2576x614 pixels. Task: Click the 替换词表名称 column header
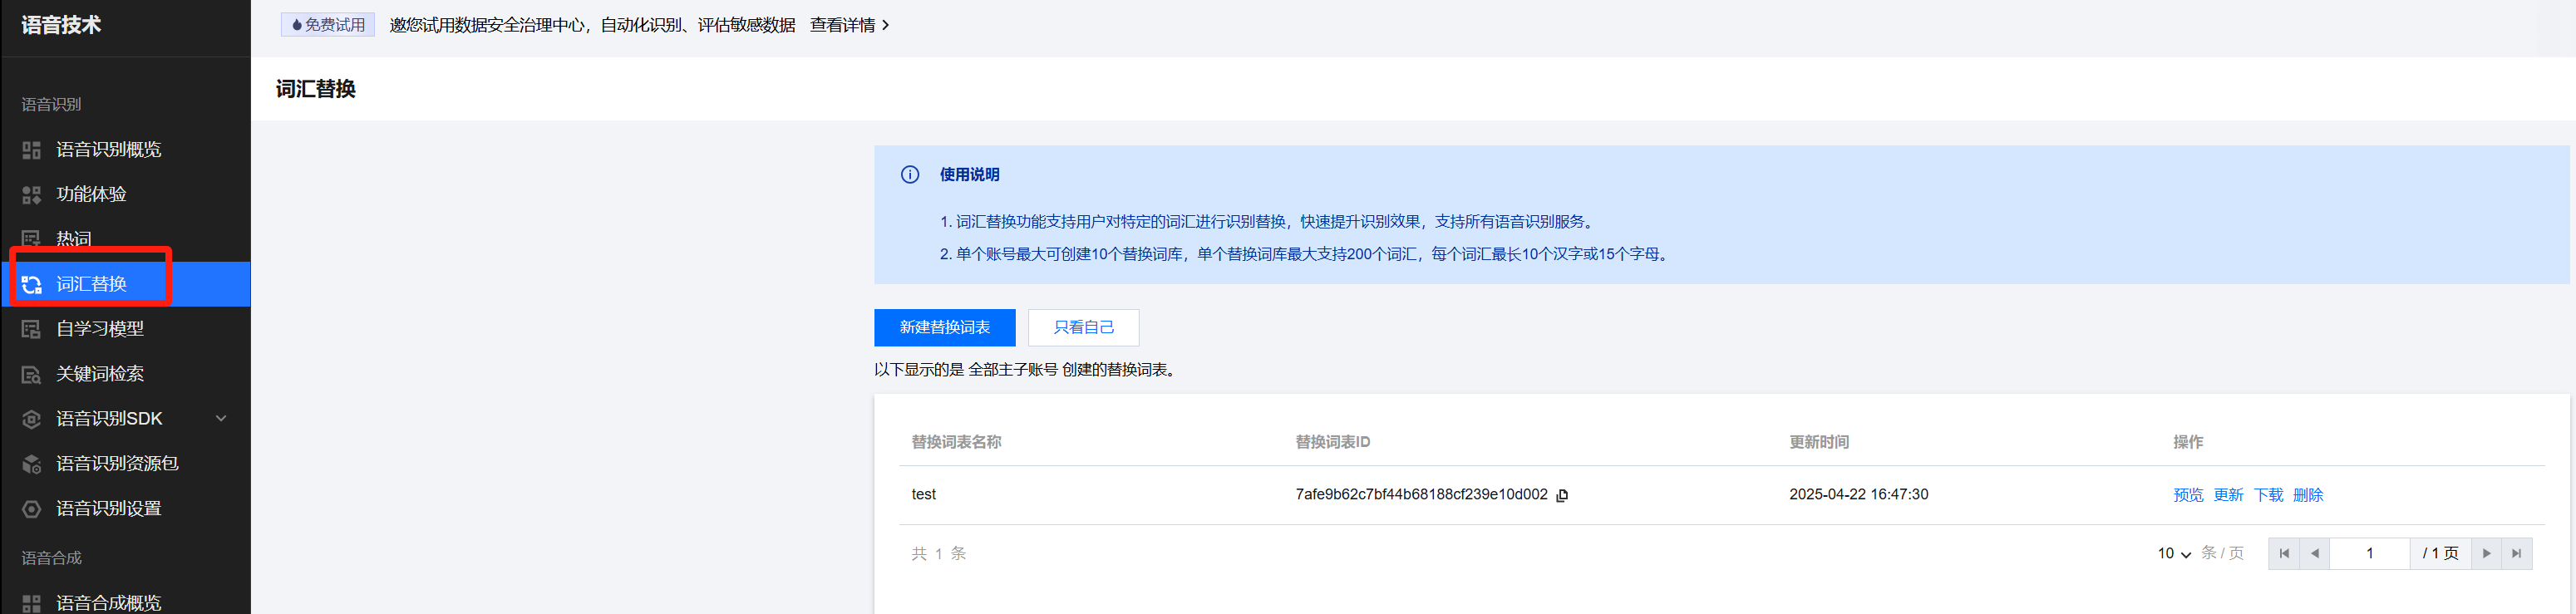point(956,442)
